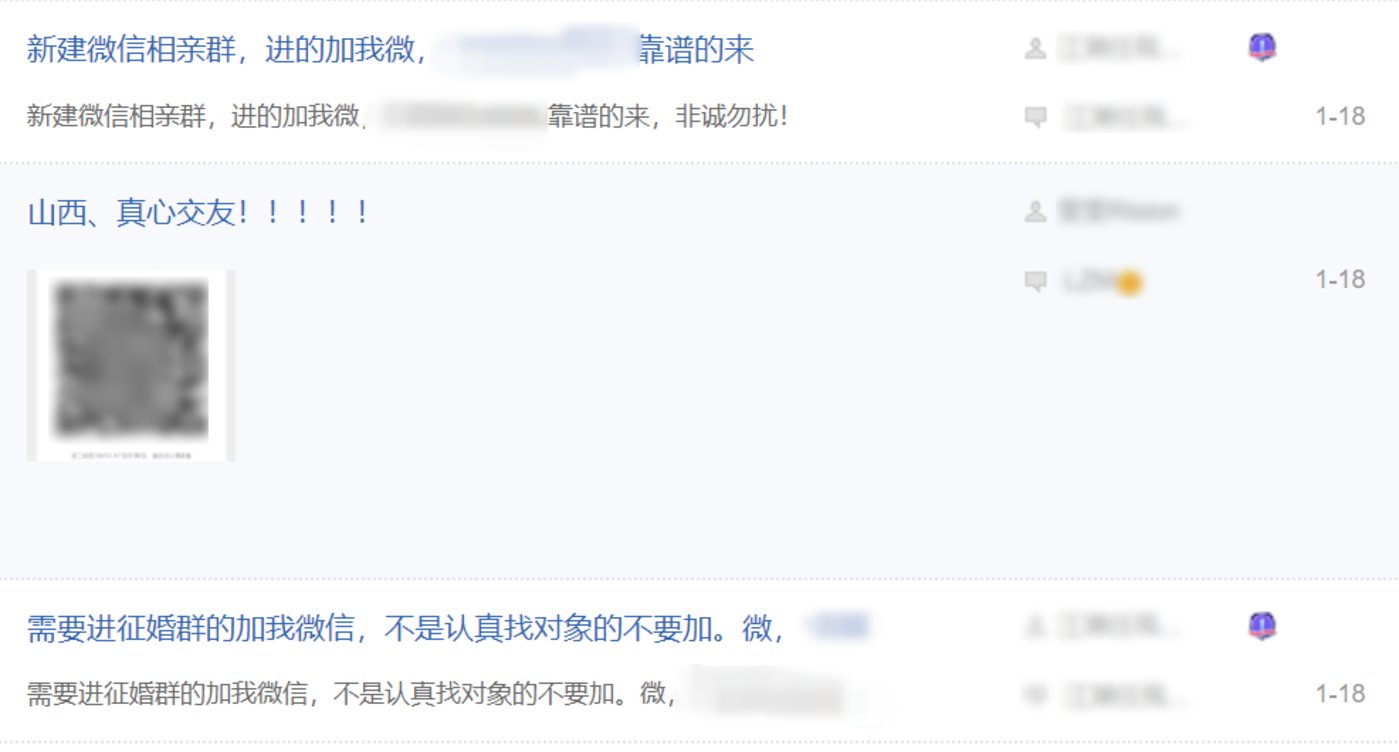Click the blurred QR code image thumbnail
This screenshot has height=752, width=1399.
click(x=131, y=365)
